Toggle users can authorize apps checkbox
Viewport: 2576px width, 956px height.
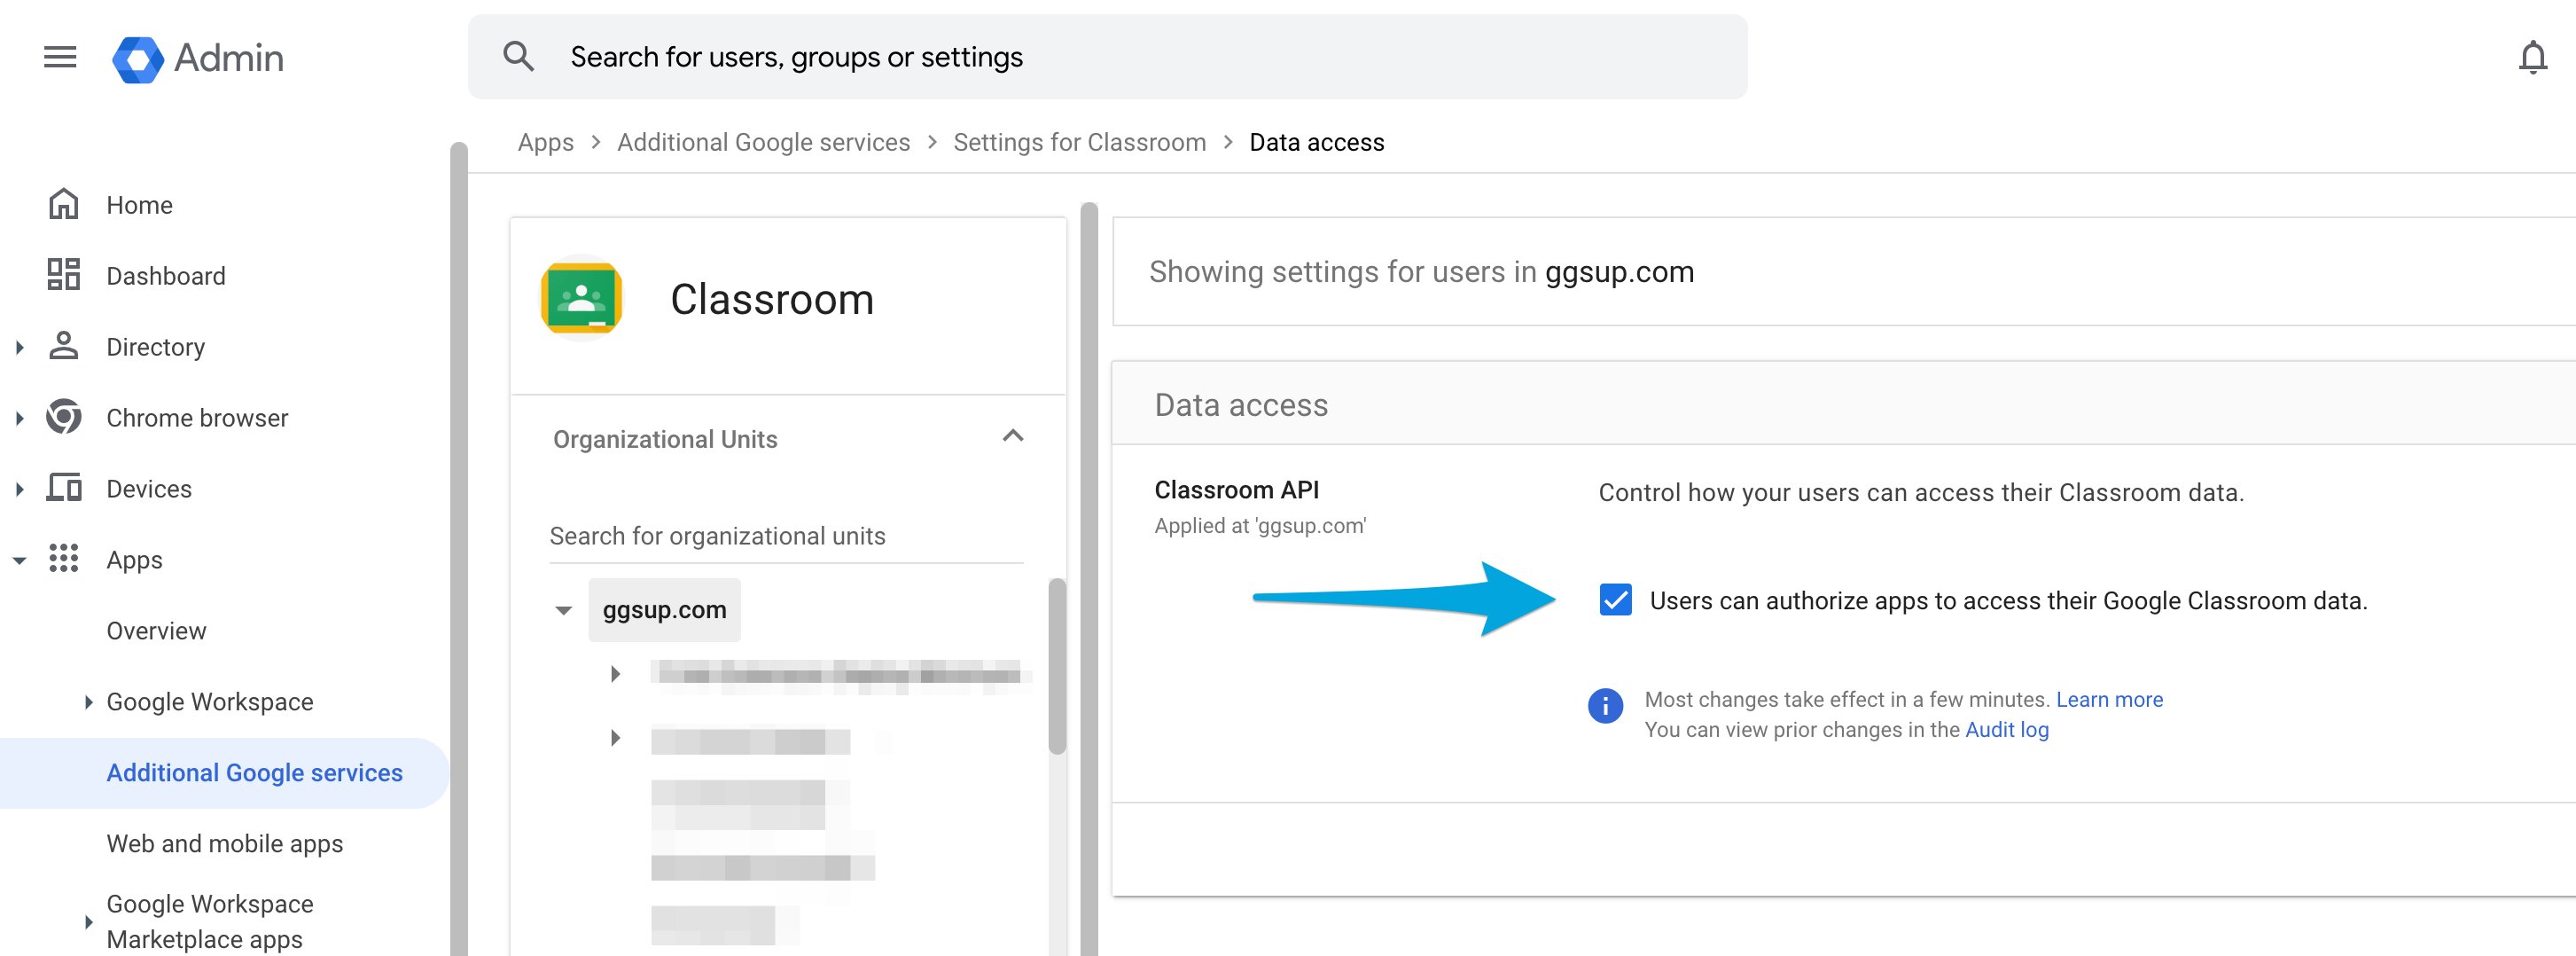click(1615, 600)
